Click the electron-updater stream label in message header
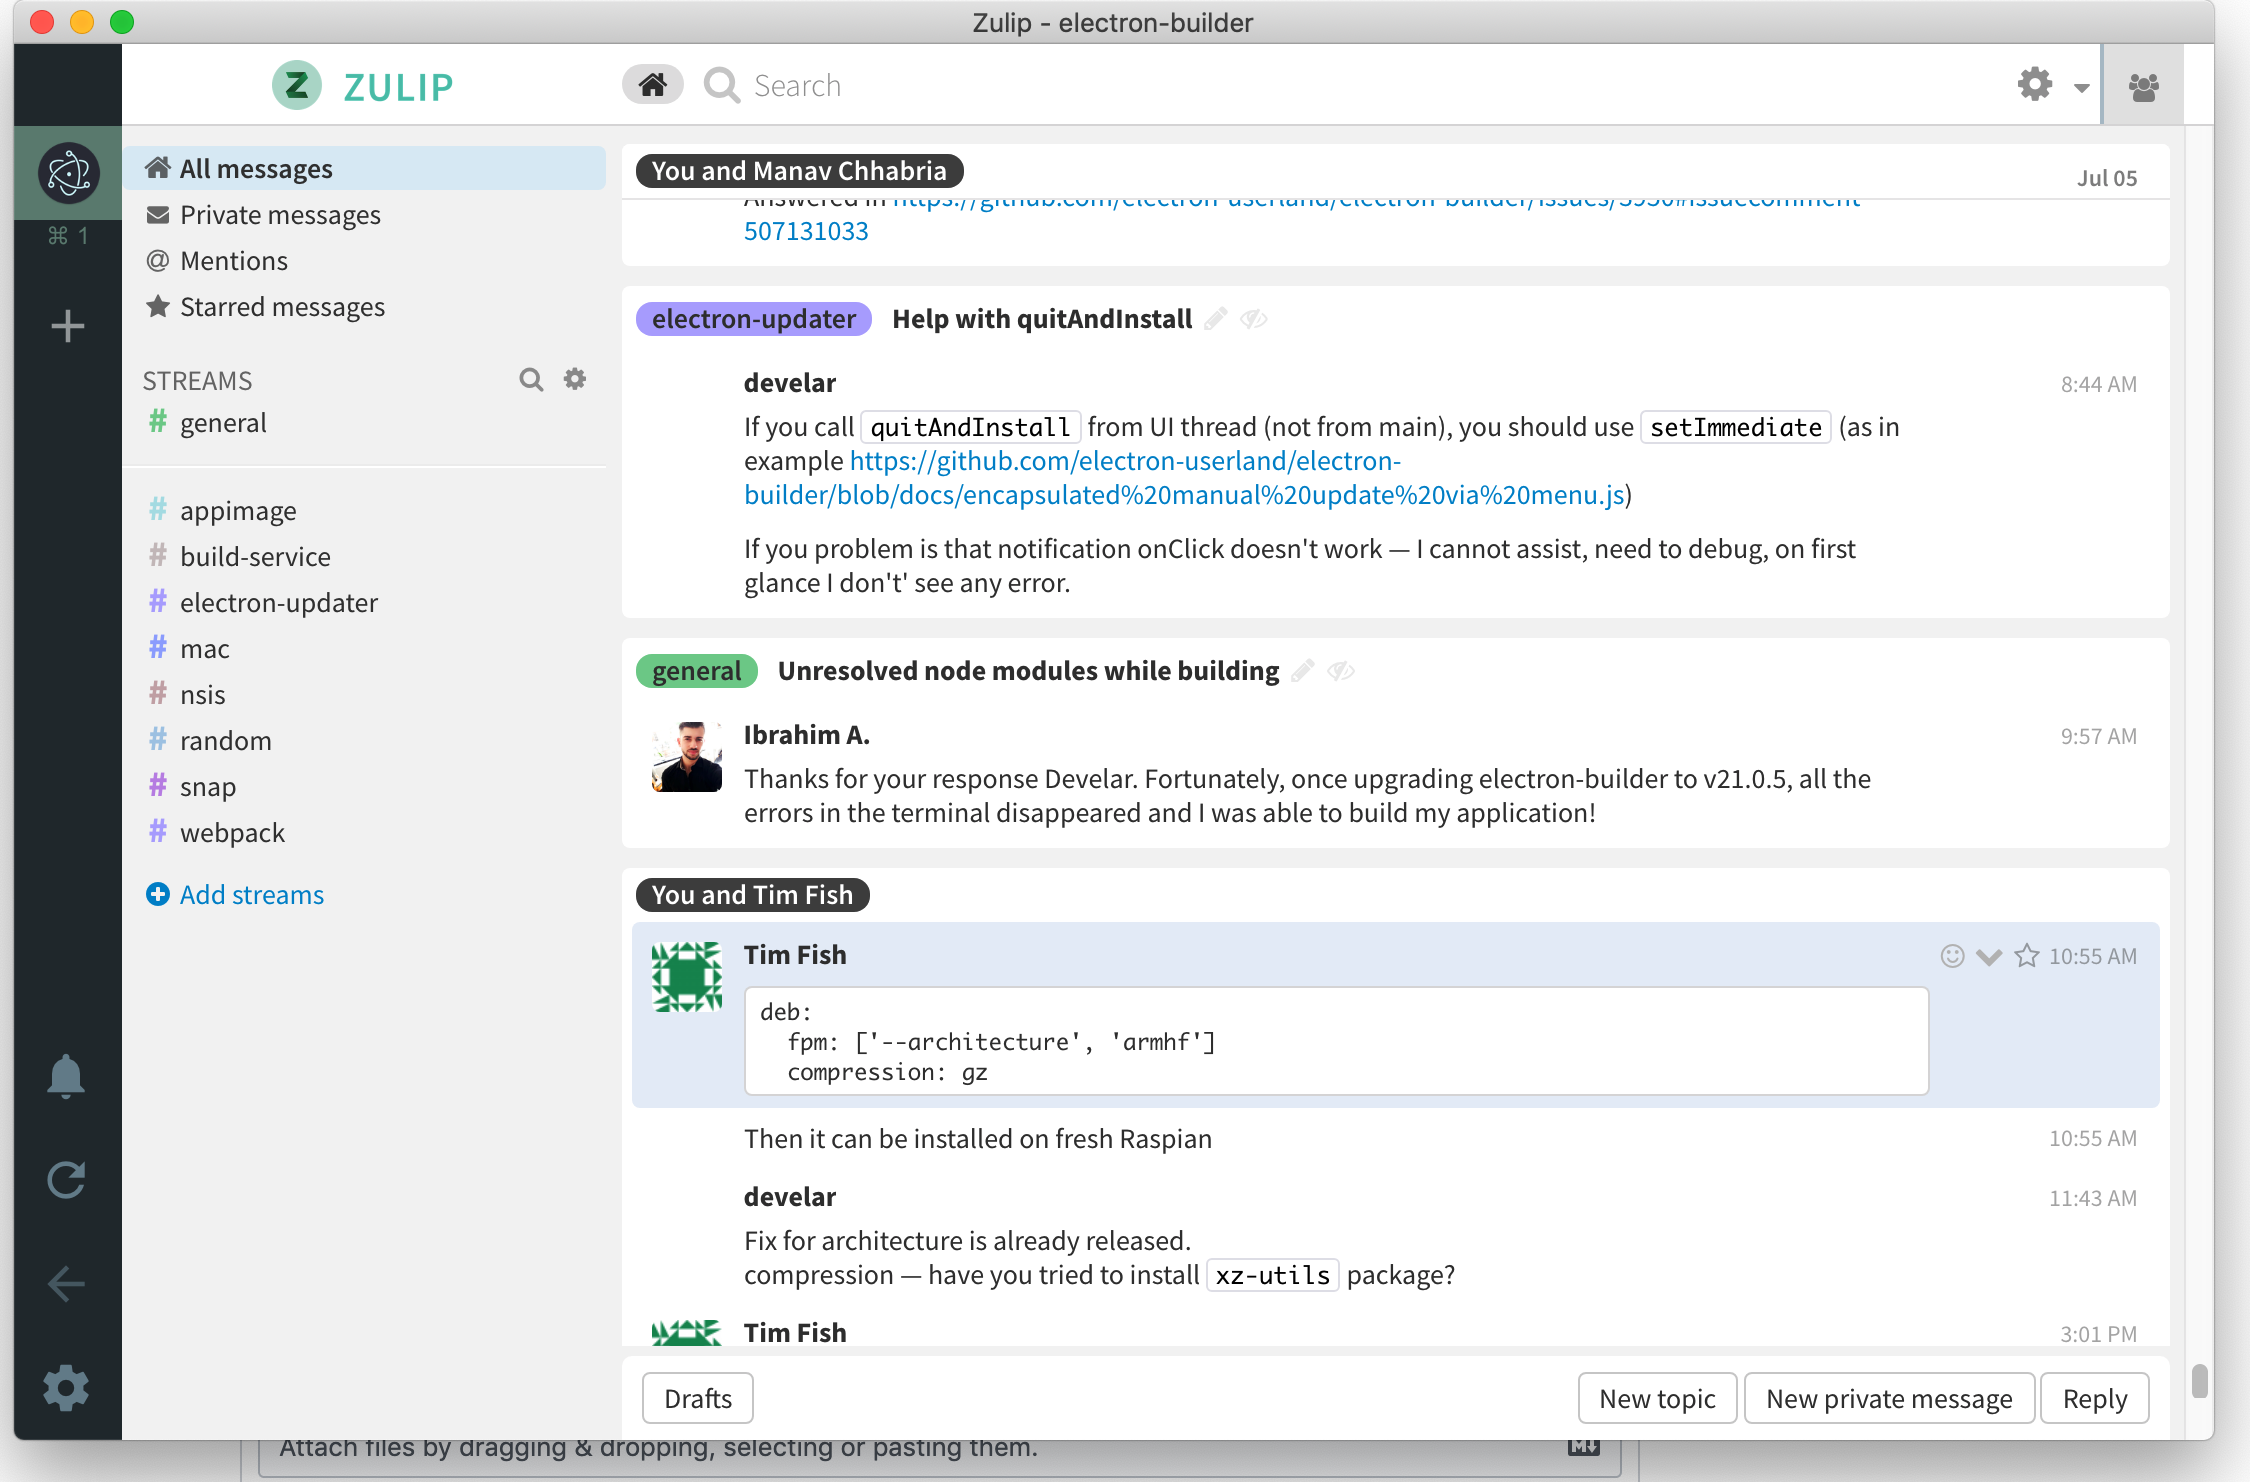2250x1482 pixels. click(x=754, y=319)
